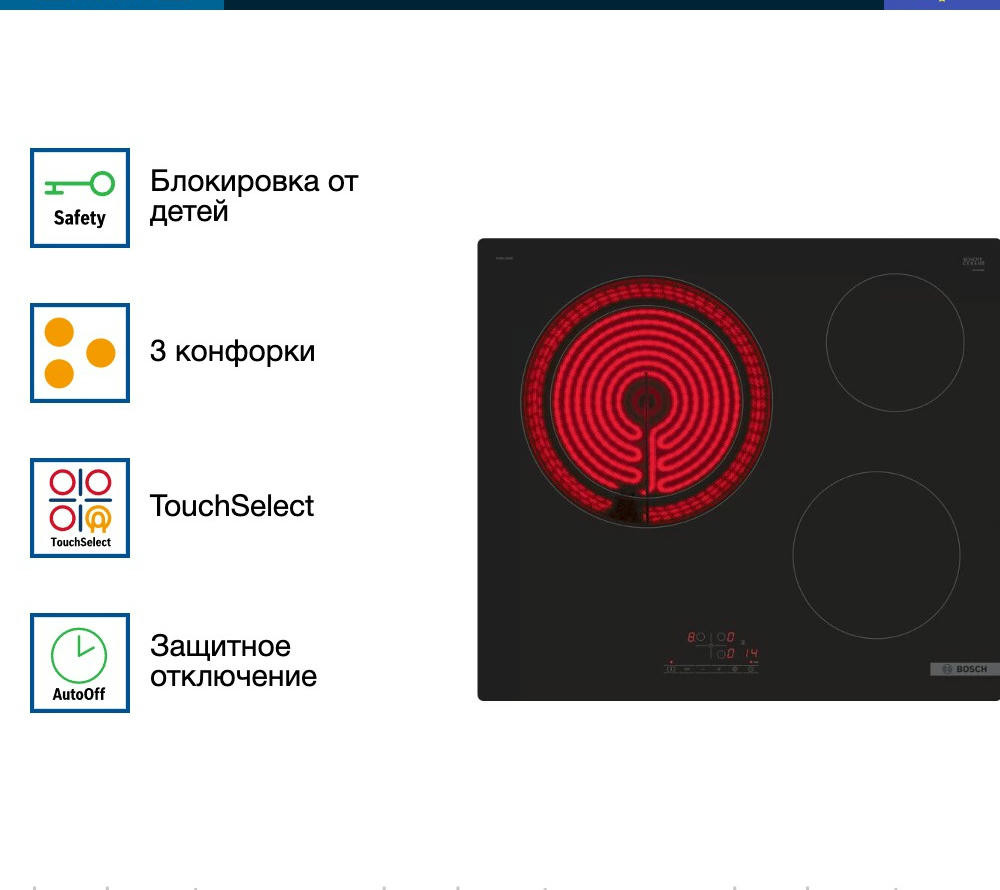
Task: Click the burner selector symbols on the control panel
Action: [x=711, y=645]
